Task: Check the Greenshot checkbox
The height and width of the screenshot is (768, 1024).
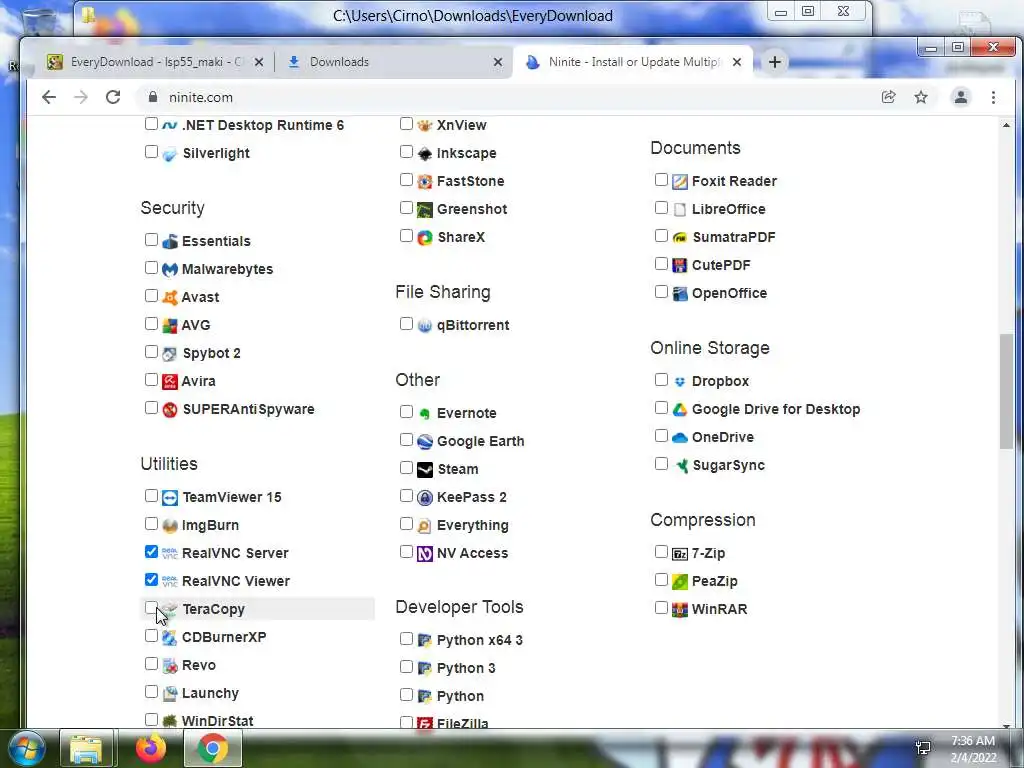Action: 406,208
